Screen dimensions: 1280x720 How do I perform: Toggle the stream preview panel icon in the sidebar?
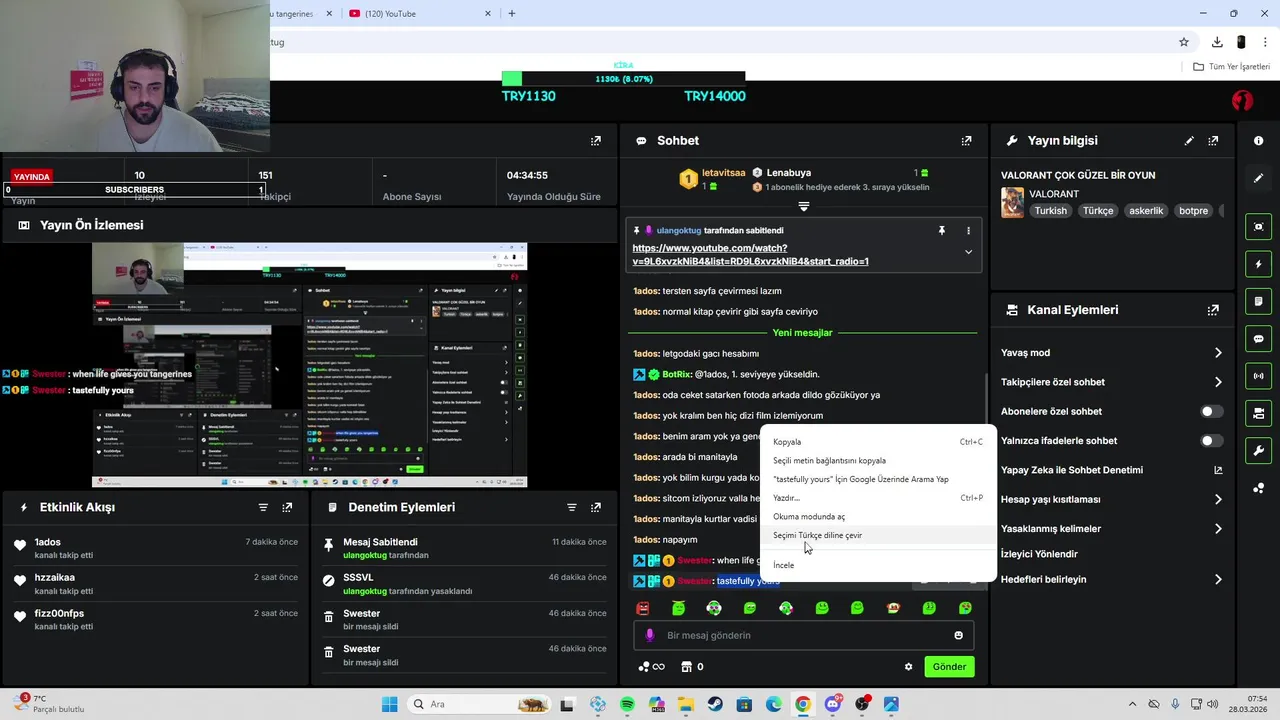[x=1258, y=227]
